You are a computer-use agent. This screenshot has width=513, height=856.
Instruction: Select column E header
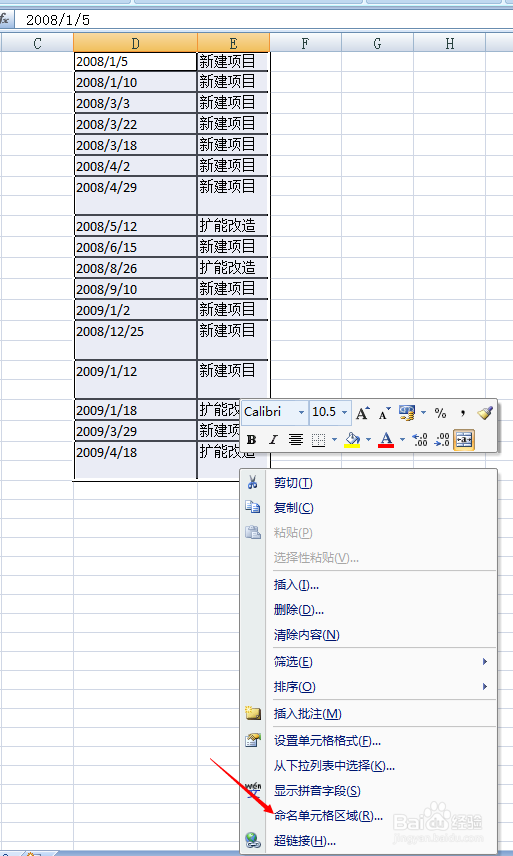[234, 43]
